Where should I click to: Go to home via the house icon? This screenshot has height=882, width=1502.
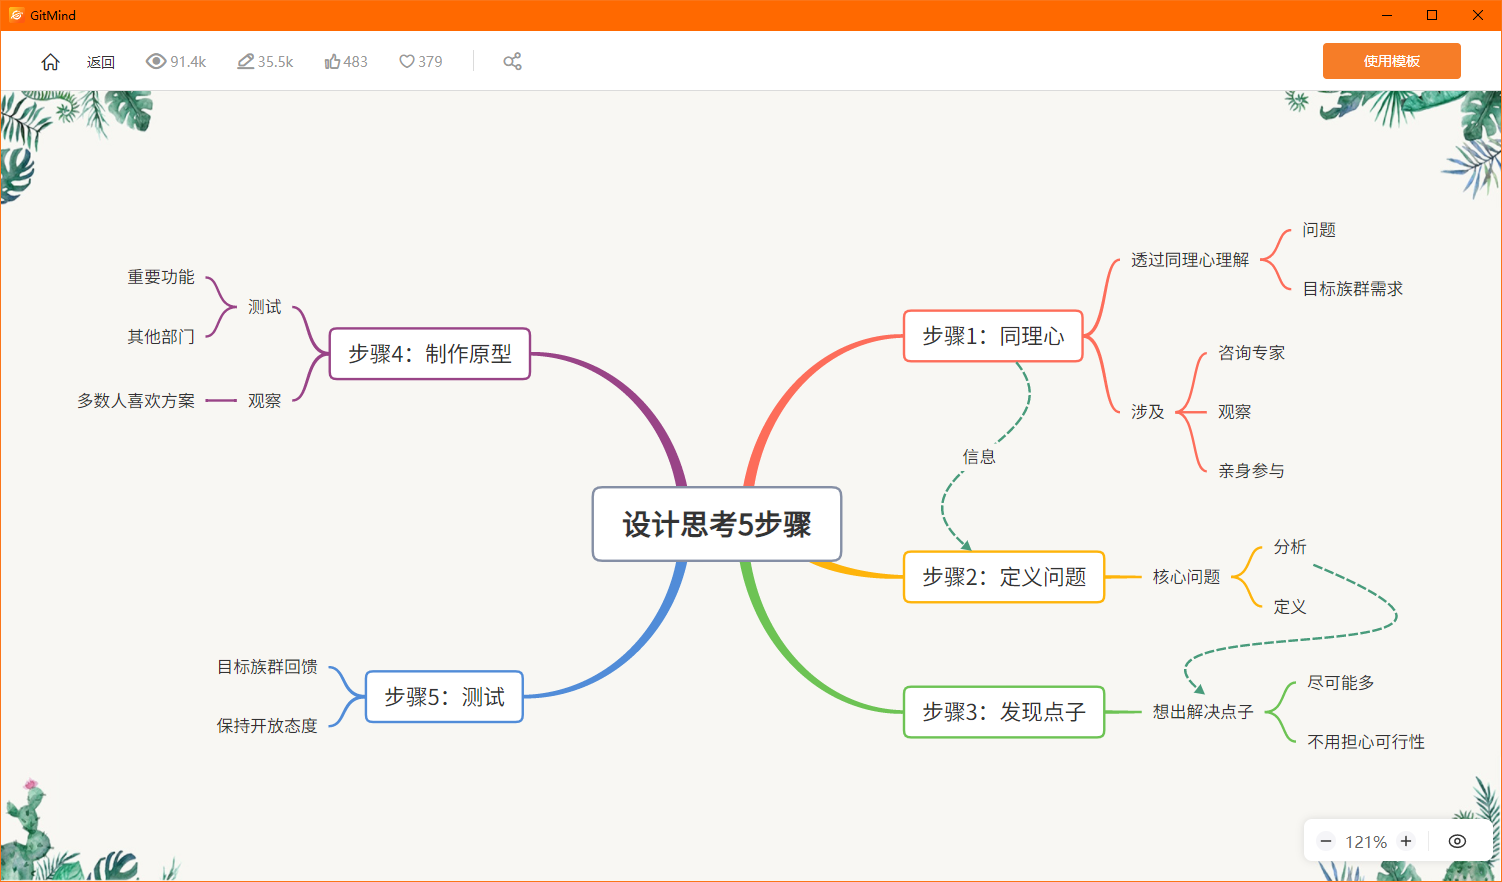[50, 61]
